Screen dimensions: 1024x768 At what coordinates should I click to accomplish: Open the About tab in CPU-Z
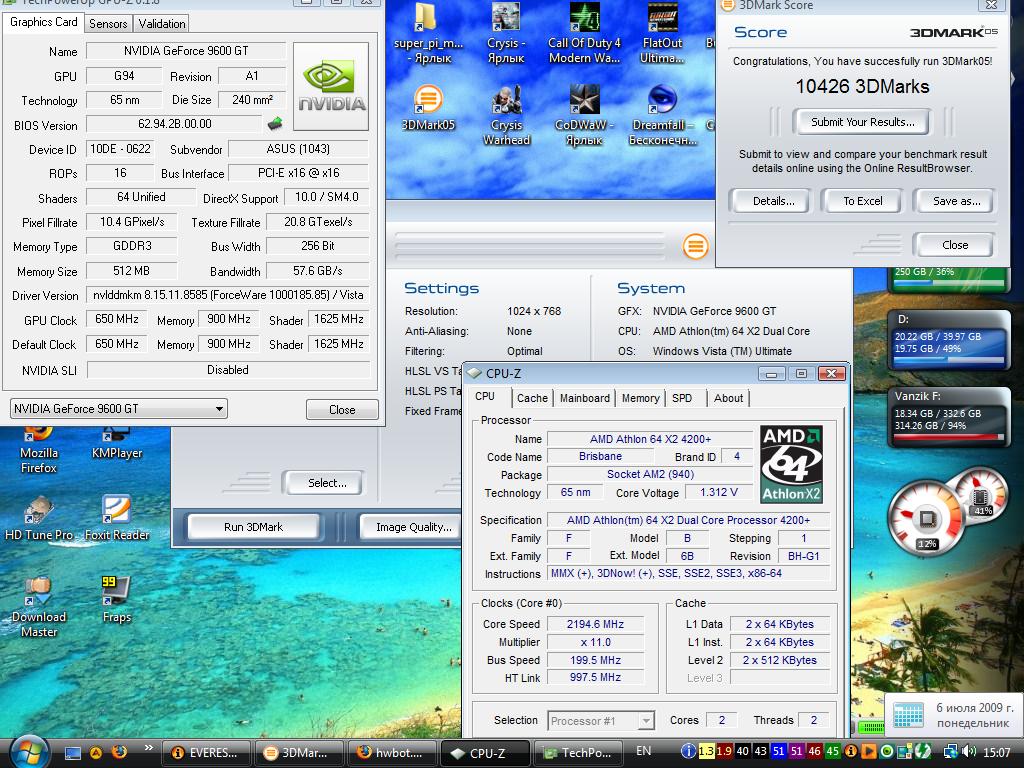[x=728, y=398]
